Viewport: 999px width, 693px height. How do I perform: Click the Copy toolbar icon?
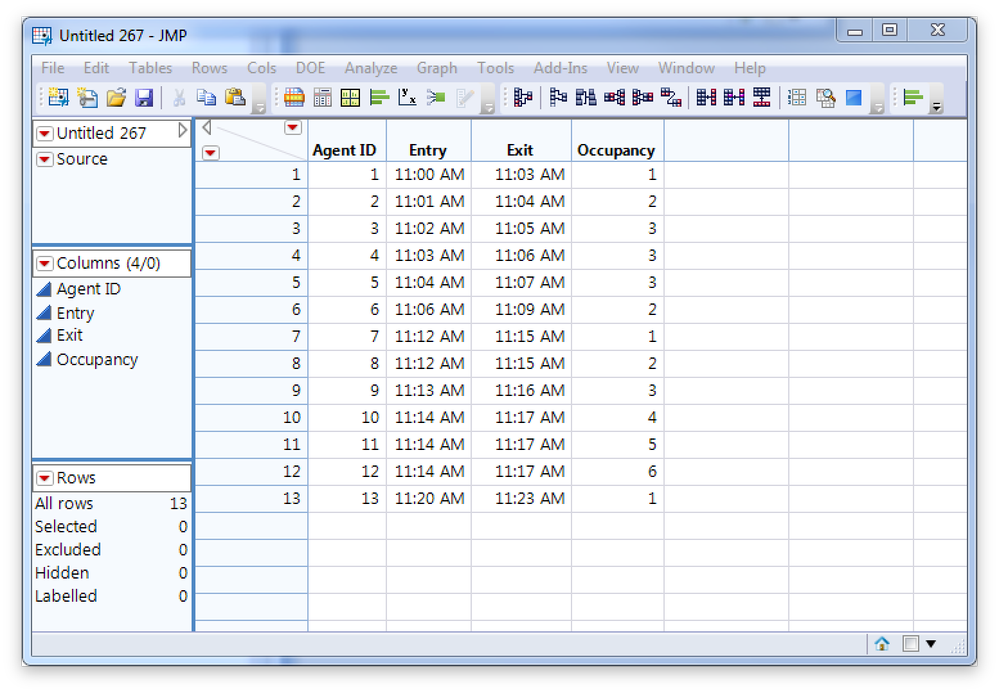pos(206,97)
